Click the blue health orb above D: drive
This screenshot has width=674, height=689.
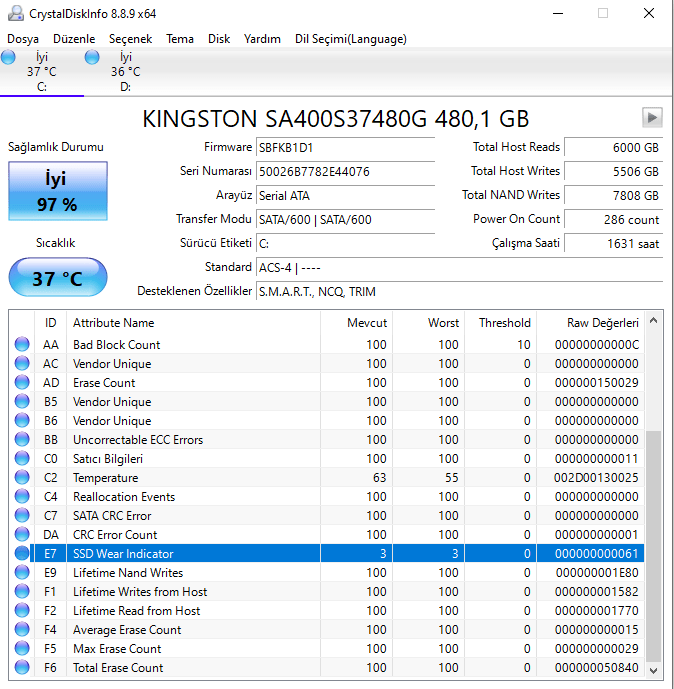(x=92, y=57)
